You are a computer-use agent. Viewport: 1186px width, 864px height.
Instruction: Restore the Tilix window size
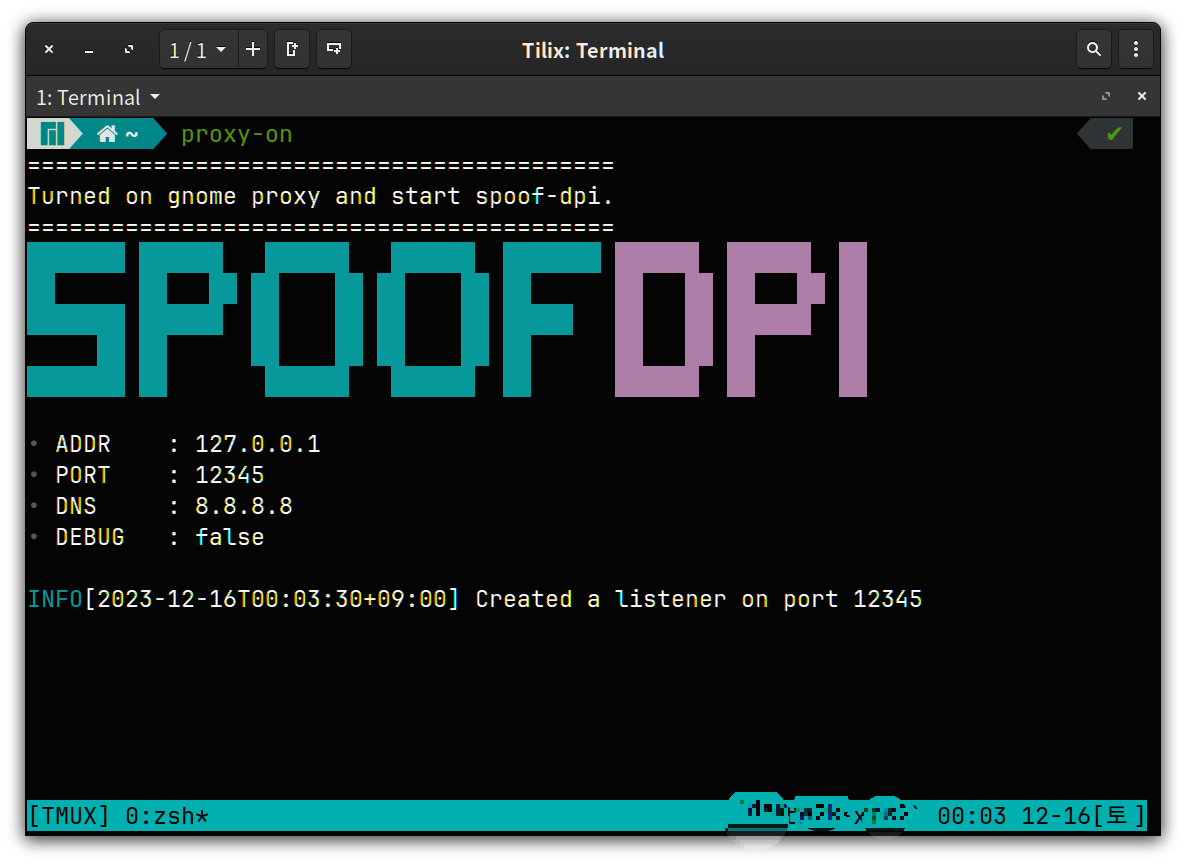point(129,49)
